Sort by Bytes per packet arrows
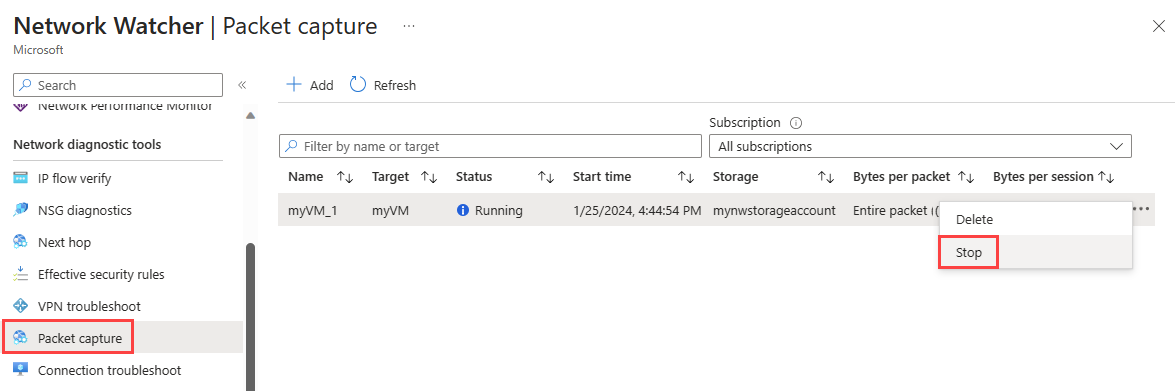1175x391 pixels. click(x=966, y=177)
